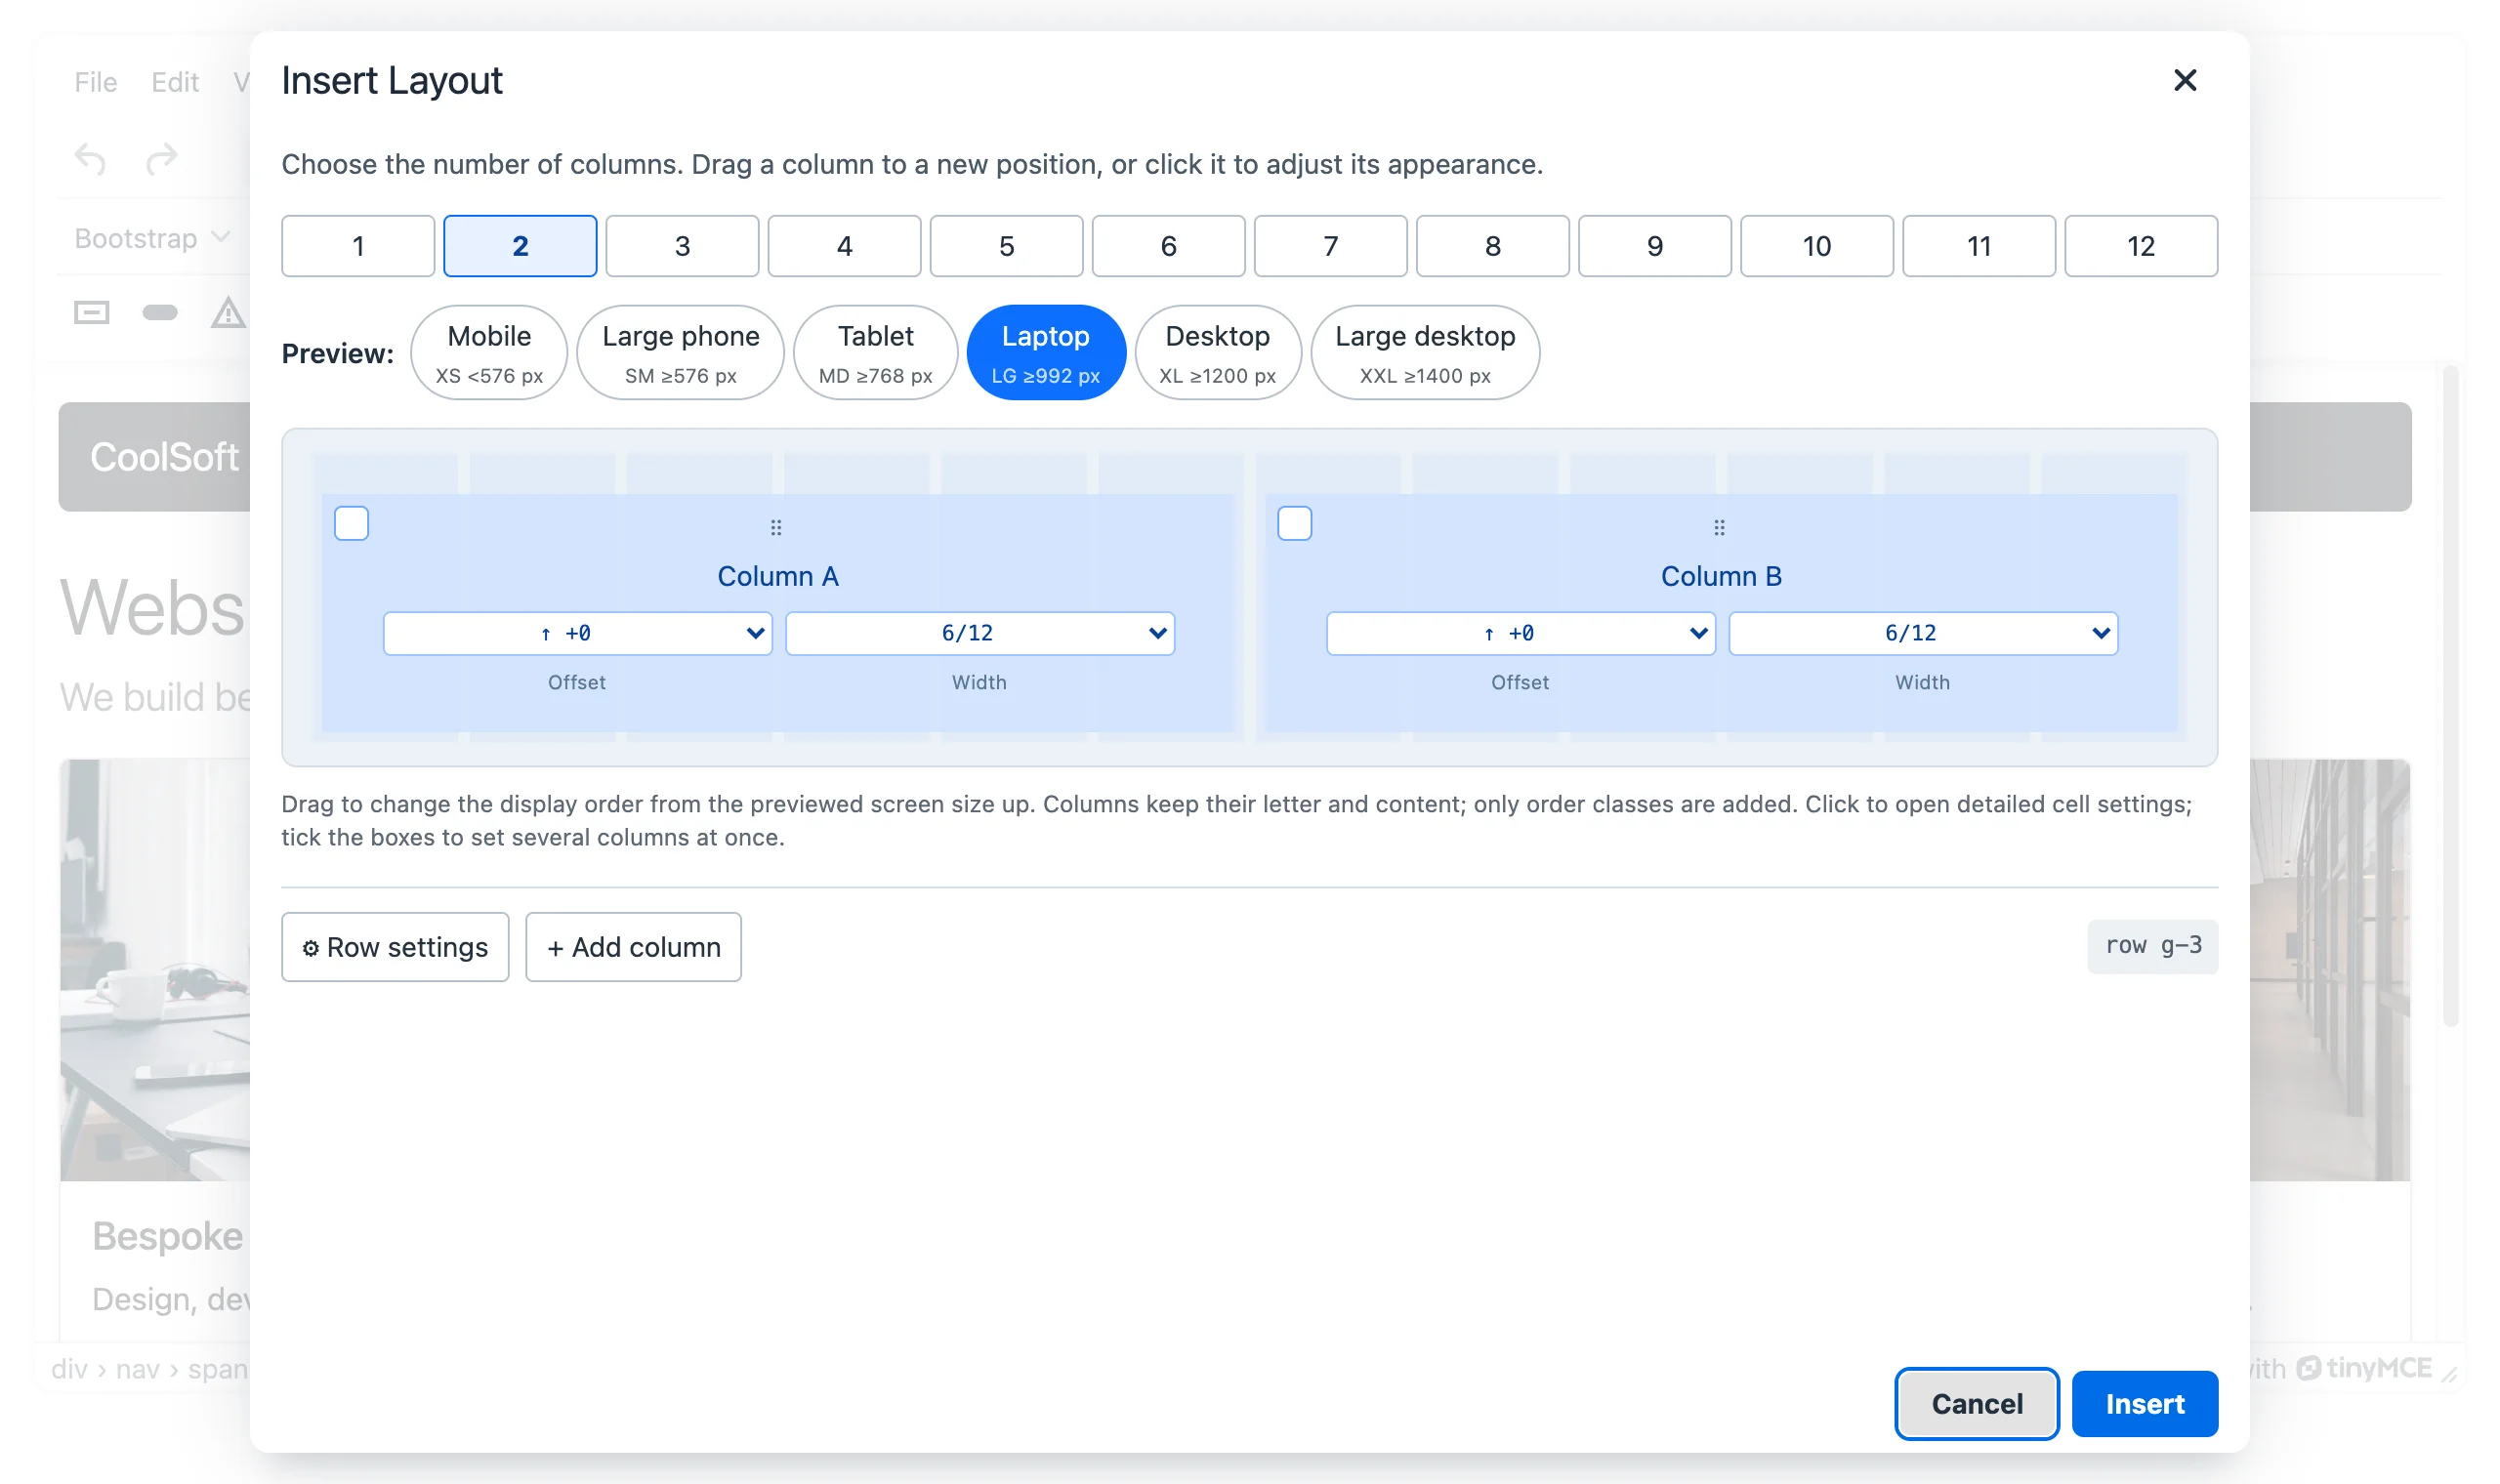The image size is (2500, 1484).
Task: Open Column A offset dropdown
Action: (577, 633)
